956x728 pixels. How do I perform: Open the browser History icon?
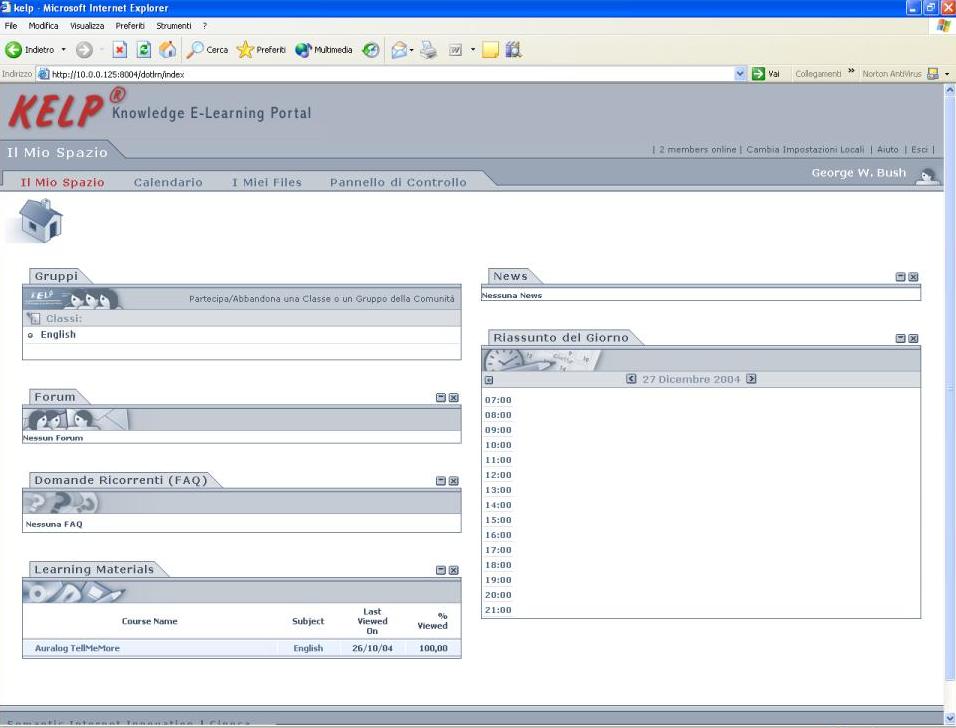tap(371, 50)
